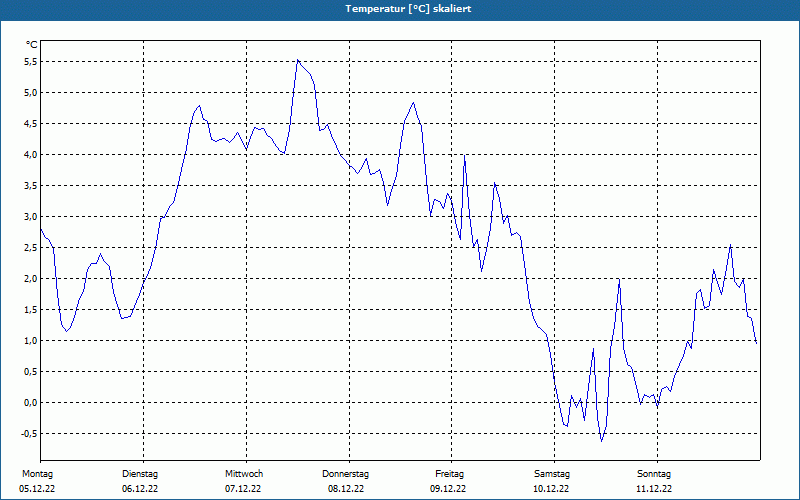Click the 4,5 y-axis label
The width and height of the screenshot is (800, 500).
pyautogui.click(x=31, y=123)
